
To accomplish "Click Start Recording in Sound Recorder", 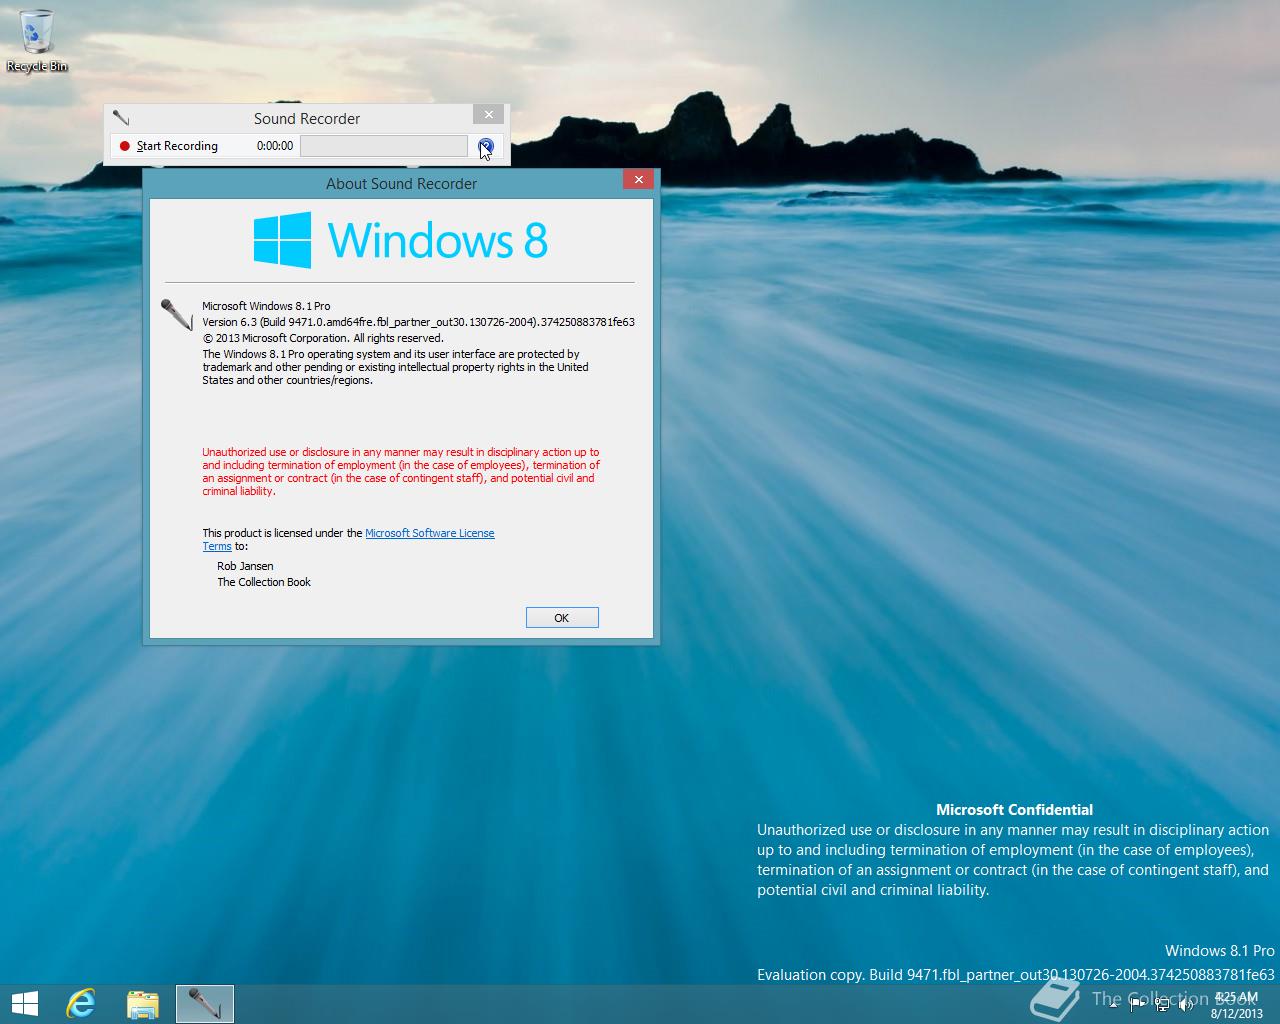I will click(x=168, y=146).
